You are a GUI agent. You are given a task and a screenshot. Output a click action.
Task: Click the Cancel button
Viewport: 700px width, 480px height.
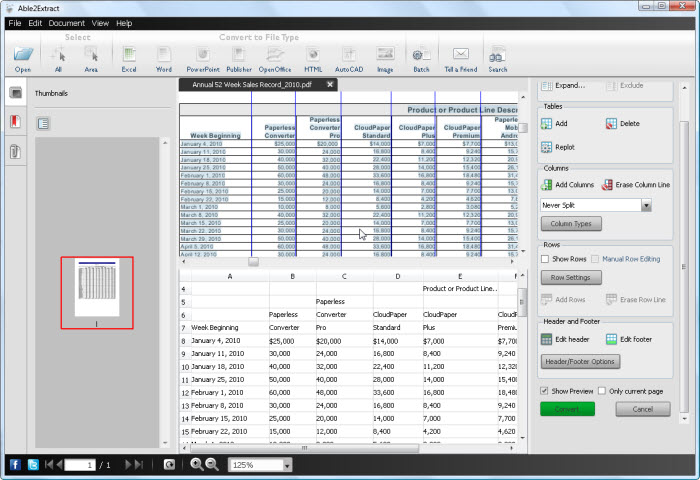coord(643,409)
